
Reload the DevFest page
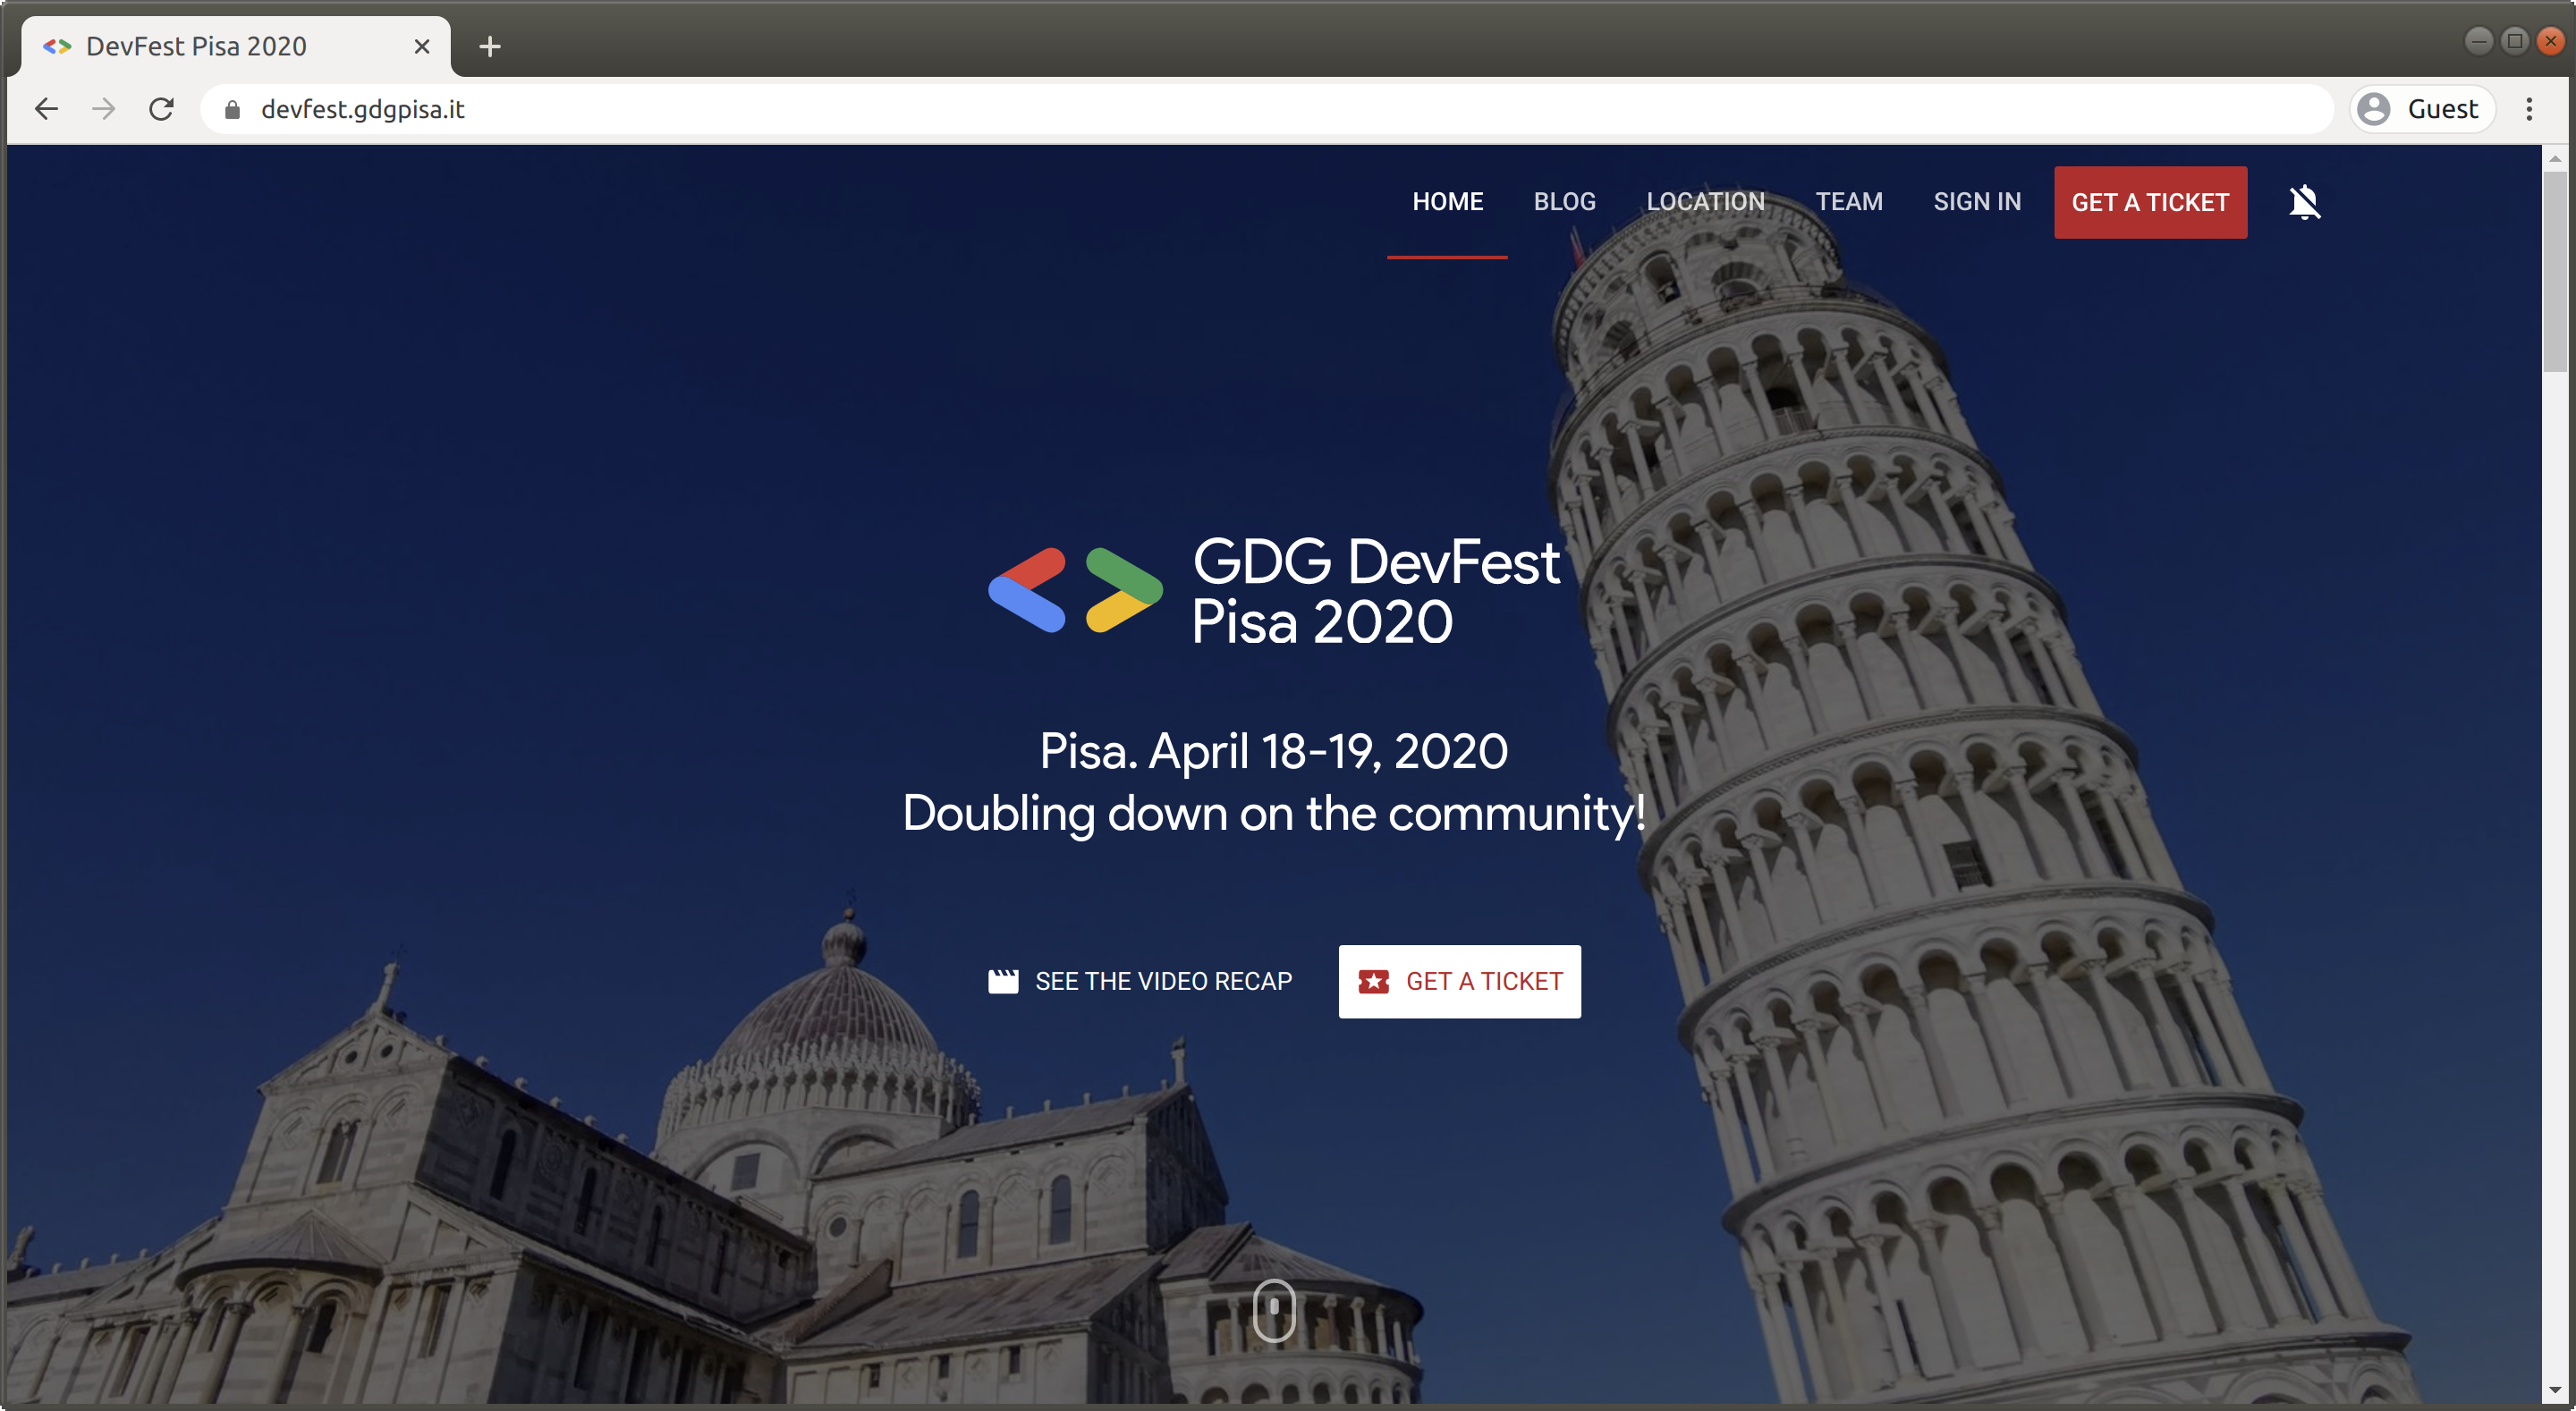[x=161, y=109]
